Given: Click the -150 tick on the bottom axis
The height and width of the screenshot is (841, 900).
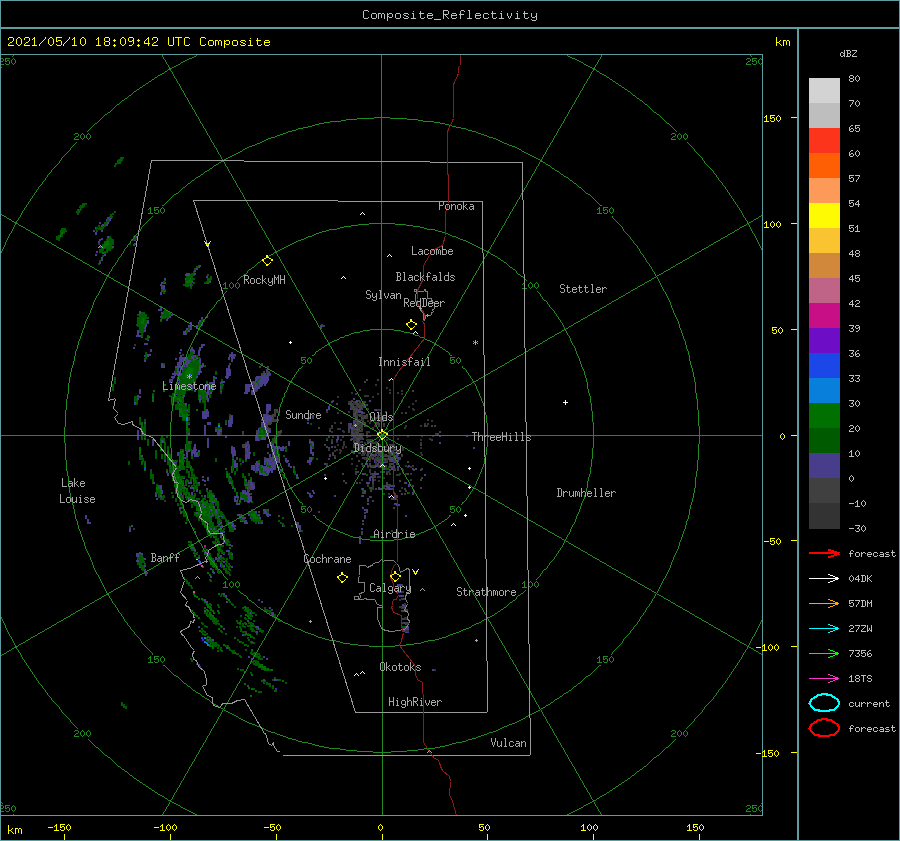Looking at the screenshot, I should click(59, 827).
